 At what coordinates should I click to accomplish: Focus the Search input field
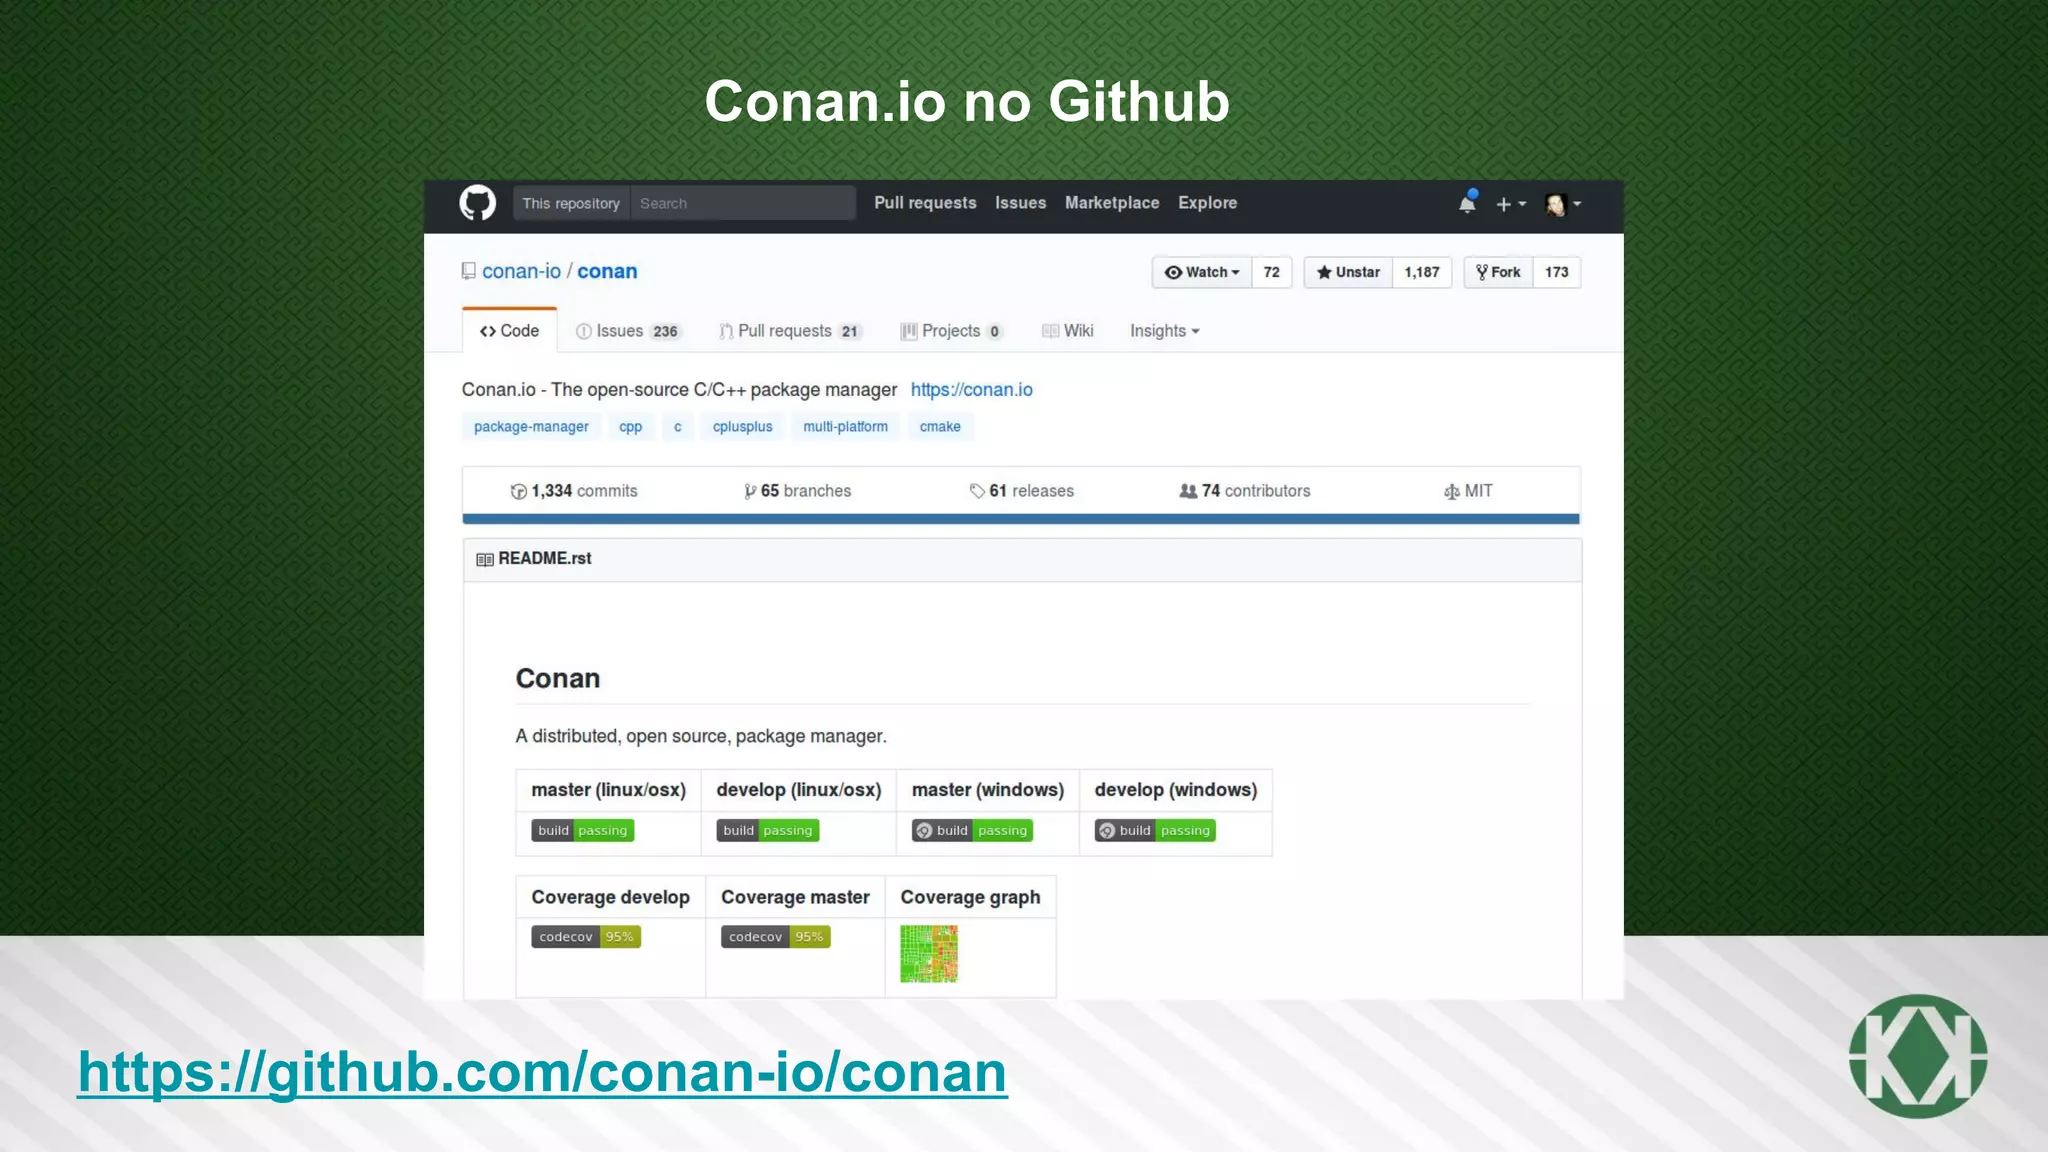pyautogui.click(x=743, y=203)
